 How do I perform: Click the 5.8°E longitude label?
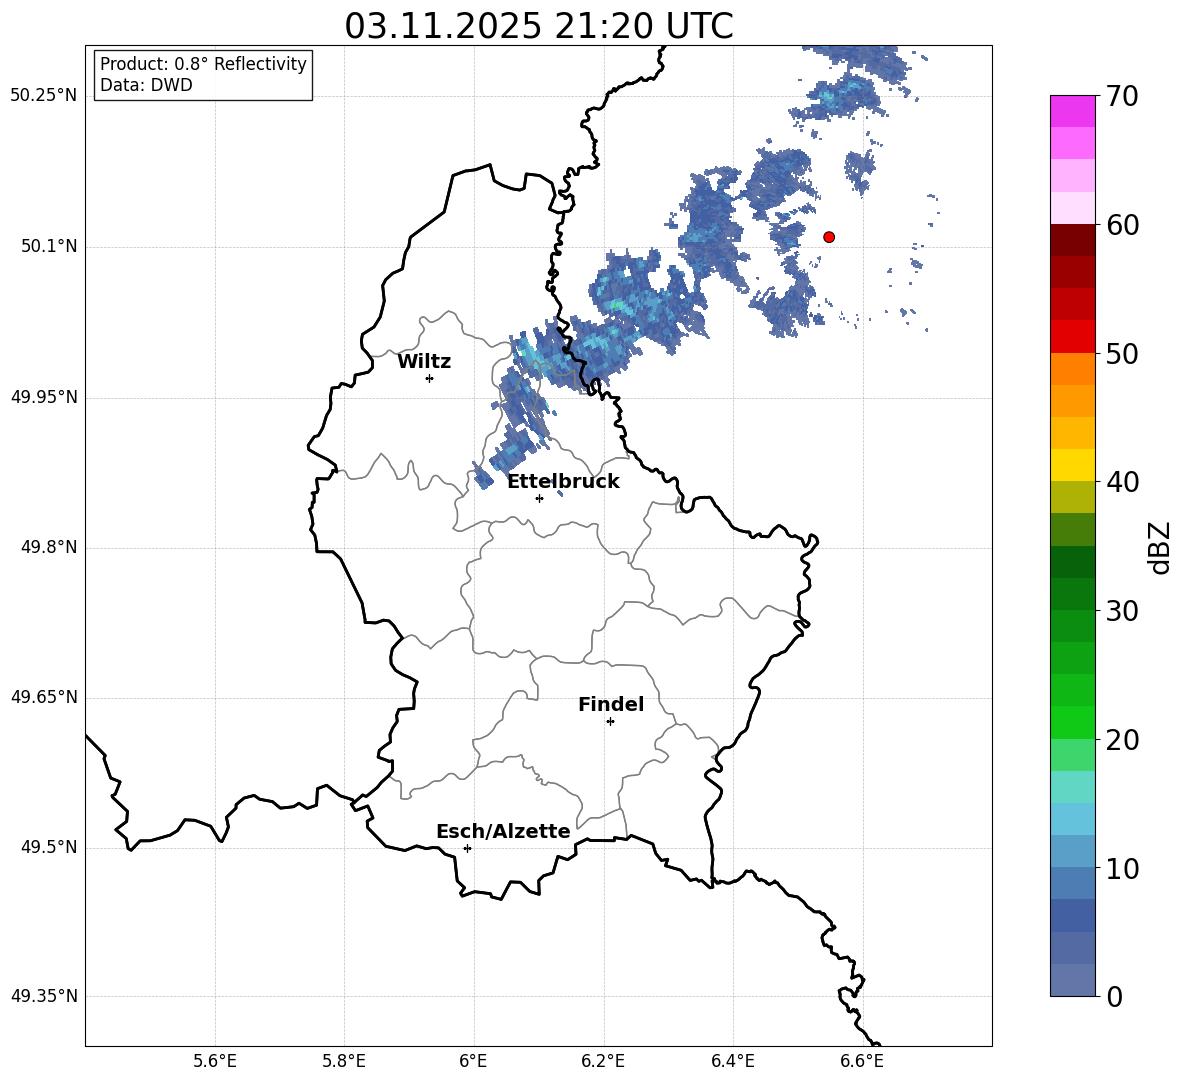point(344,1061)
